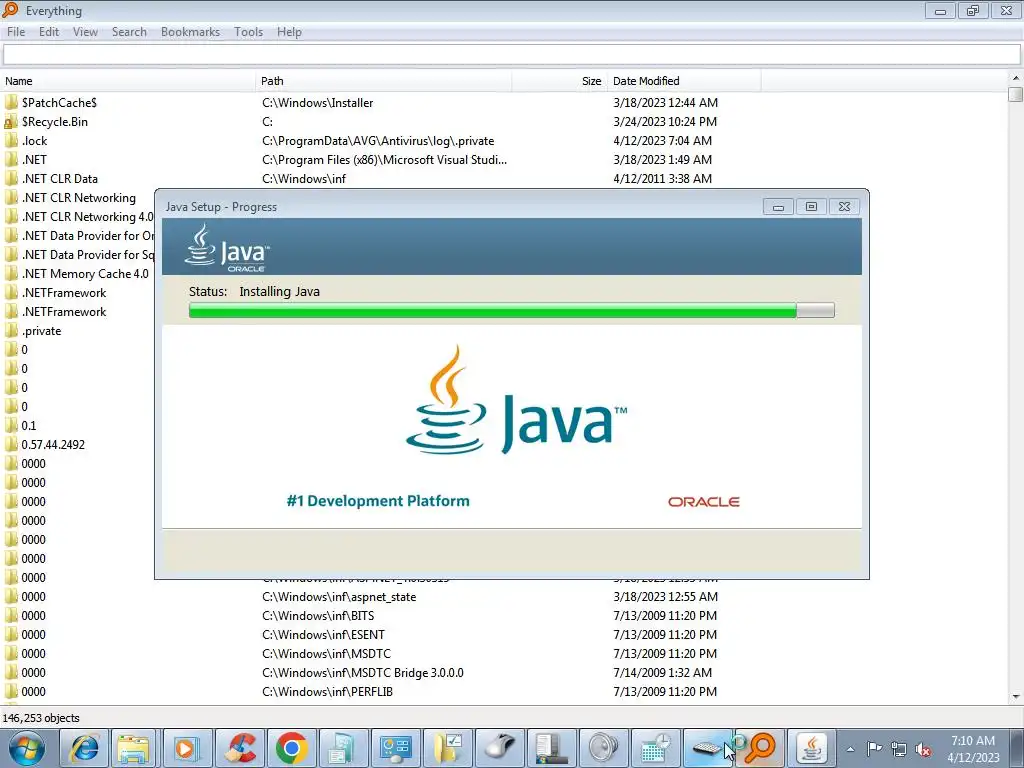
Task: Open the Search menu
Action: (x=129, y=32)
